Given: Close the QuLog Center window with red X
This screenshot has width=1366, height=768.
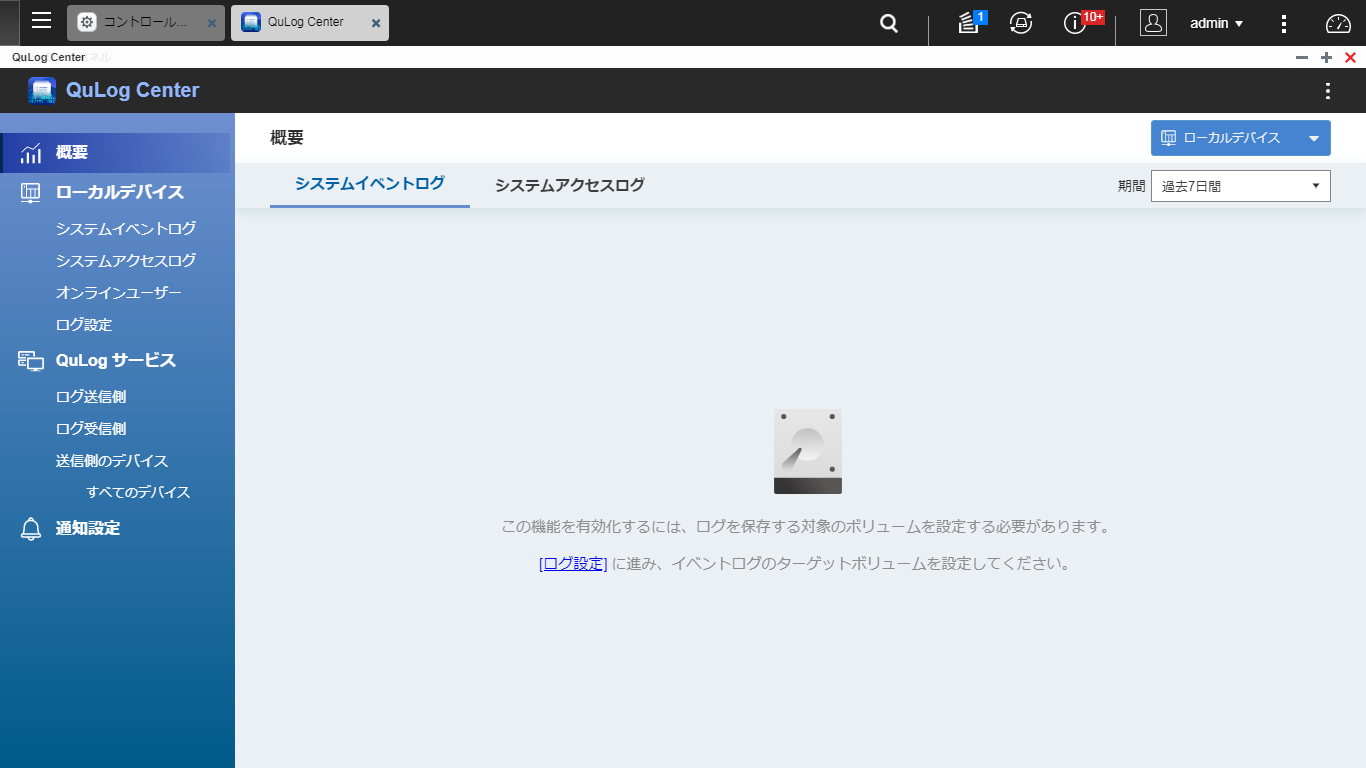Looking at the screenshot, I should tap(1351, 58).
